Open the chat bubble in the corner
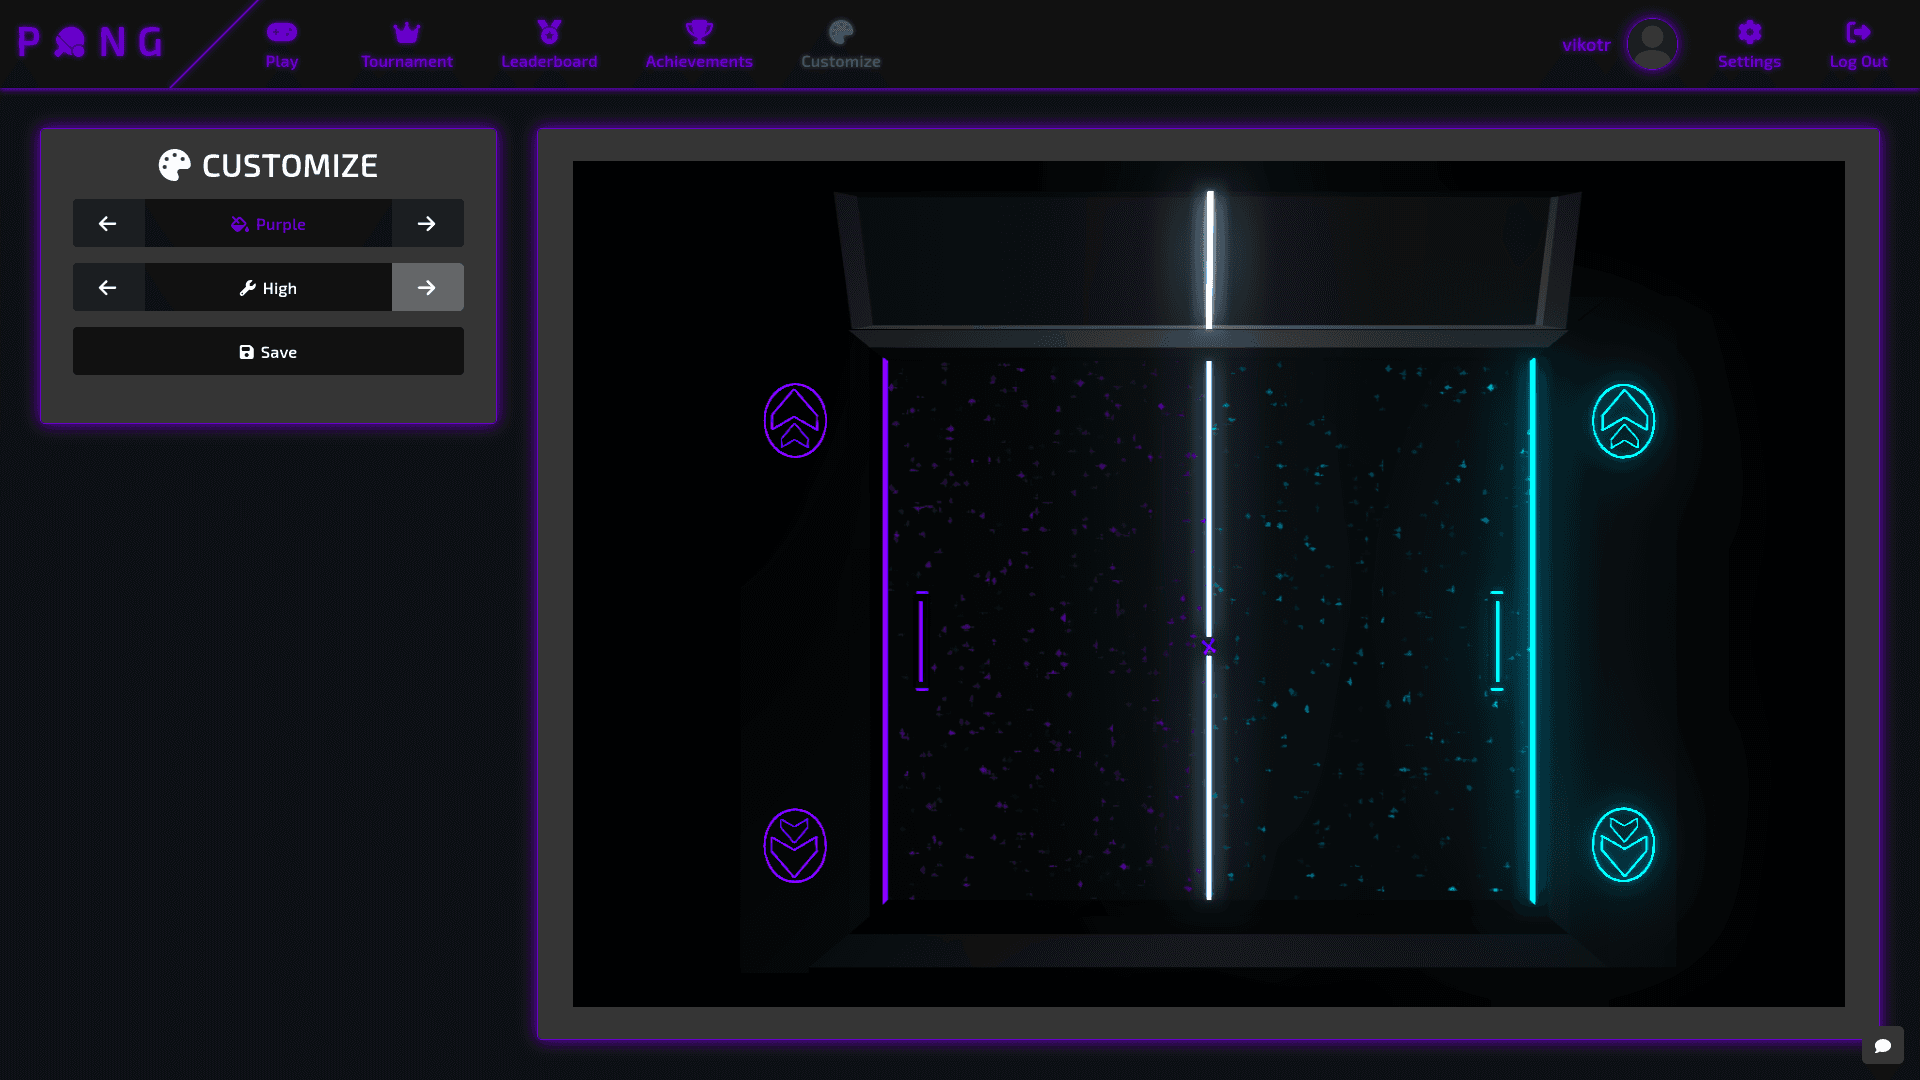 click(x=1884, y=1047)
